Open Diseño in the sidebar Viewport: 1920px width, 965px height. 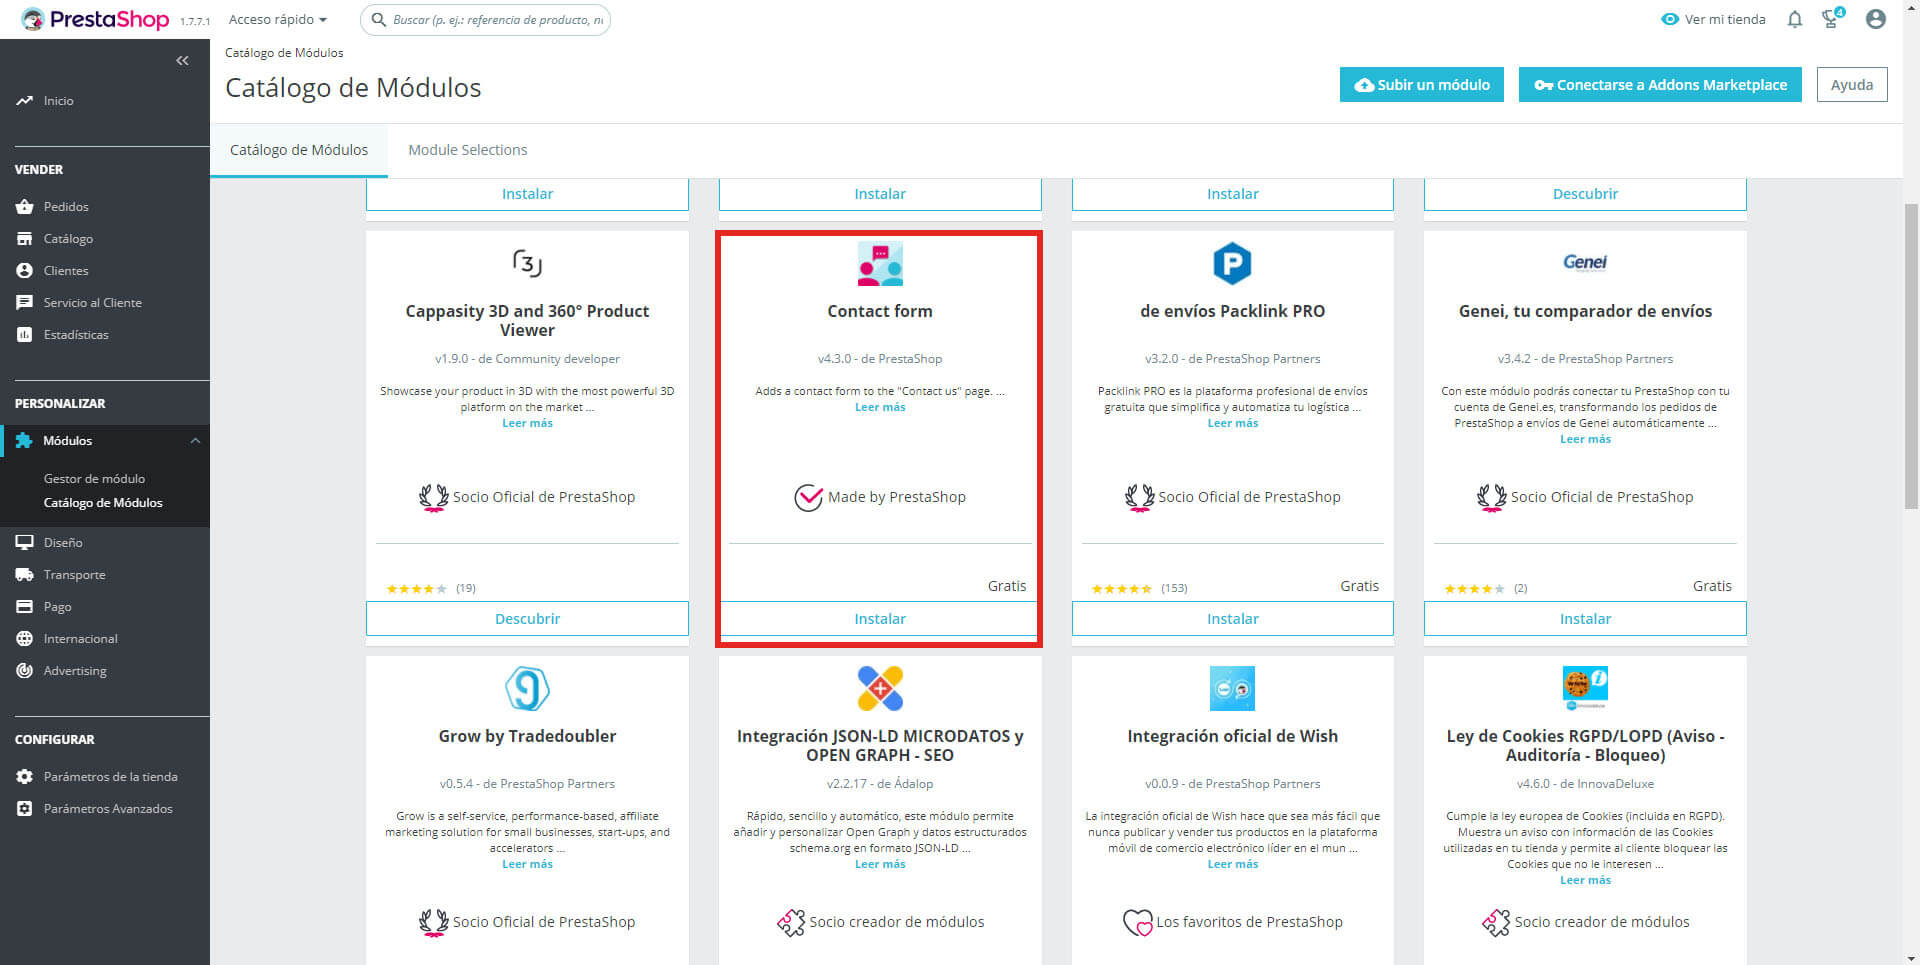[x=63, y=543]
